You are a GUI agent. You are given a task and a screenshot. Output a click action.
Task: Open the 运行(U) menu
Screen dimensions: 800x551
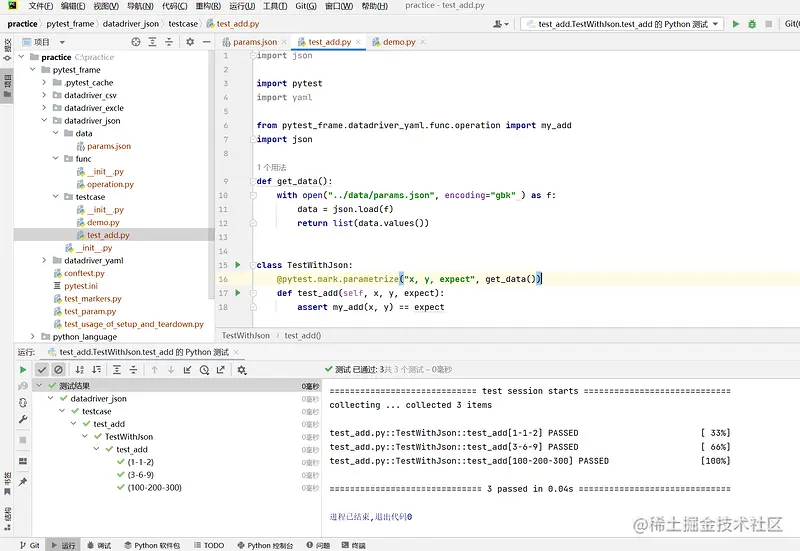(242, 6)
